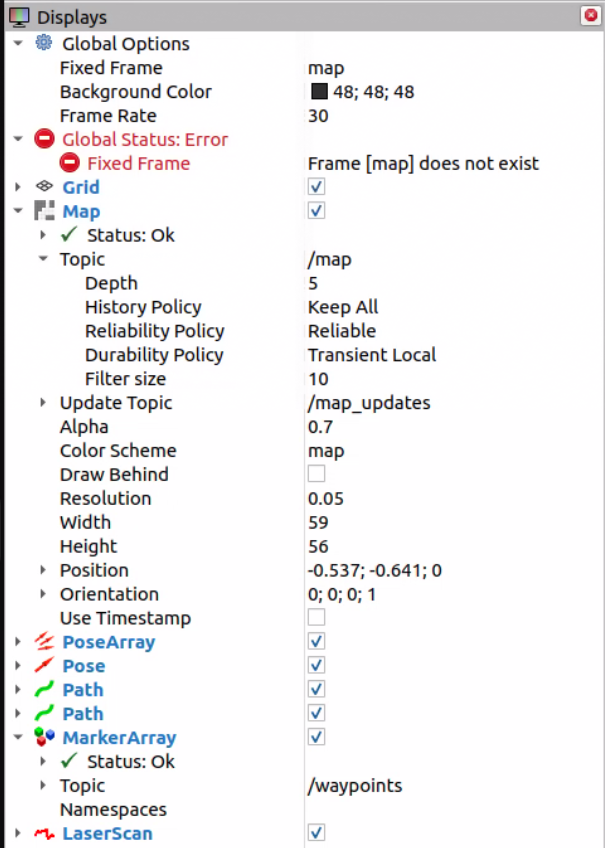Screen dimensions: 605x848
Task: Click the PoseArray display icon
Action: click(x=44, y=641)
